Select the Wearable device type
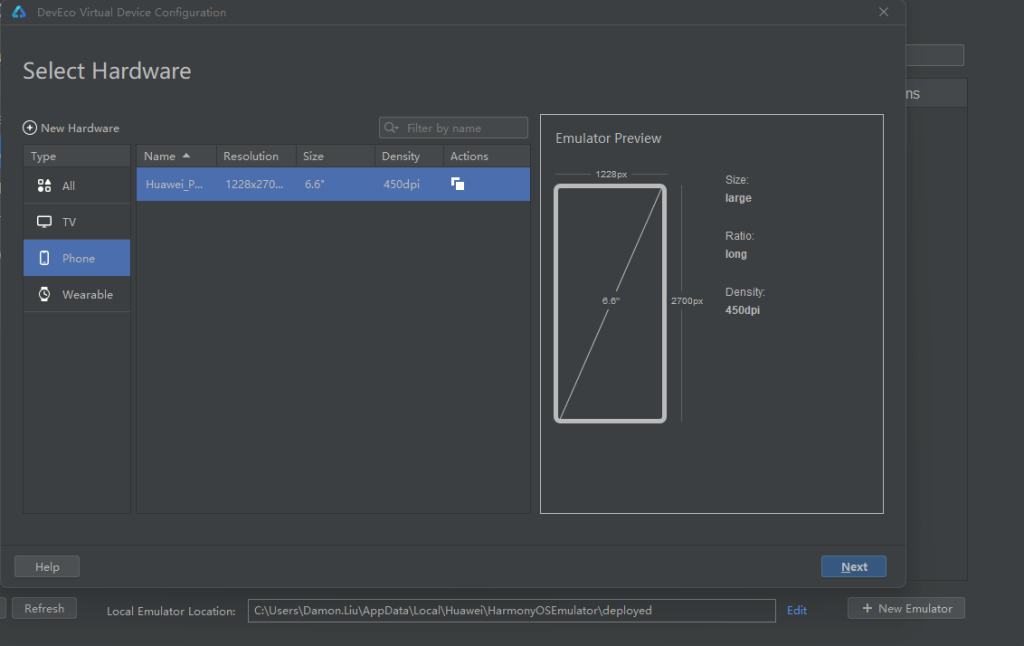Screen dimensions: 1024x646 [76, 295]
